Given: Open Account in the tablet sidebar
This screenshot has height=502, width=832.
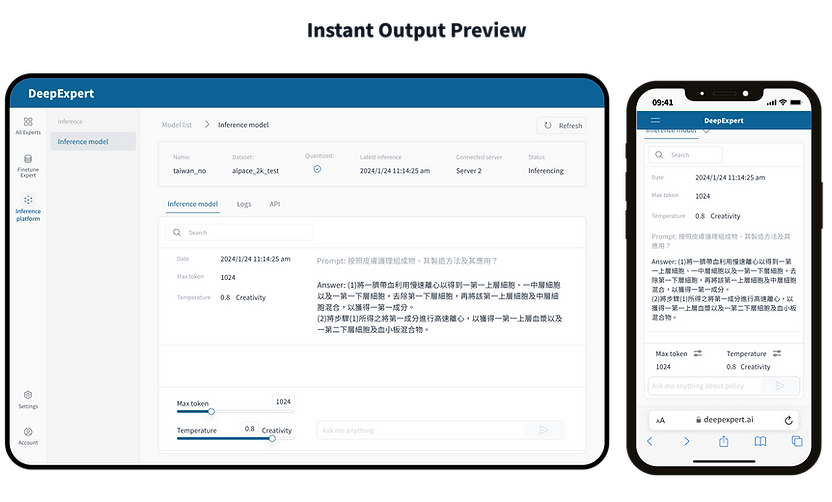Looking at the screenshot, I should pyautogui.click(x=28, y=436).
